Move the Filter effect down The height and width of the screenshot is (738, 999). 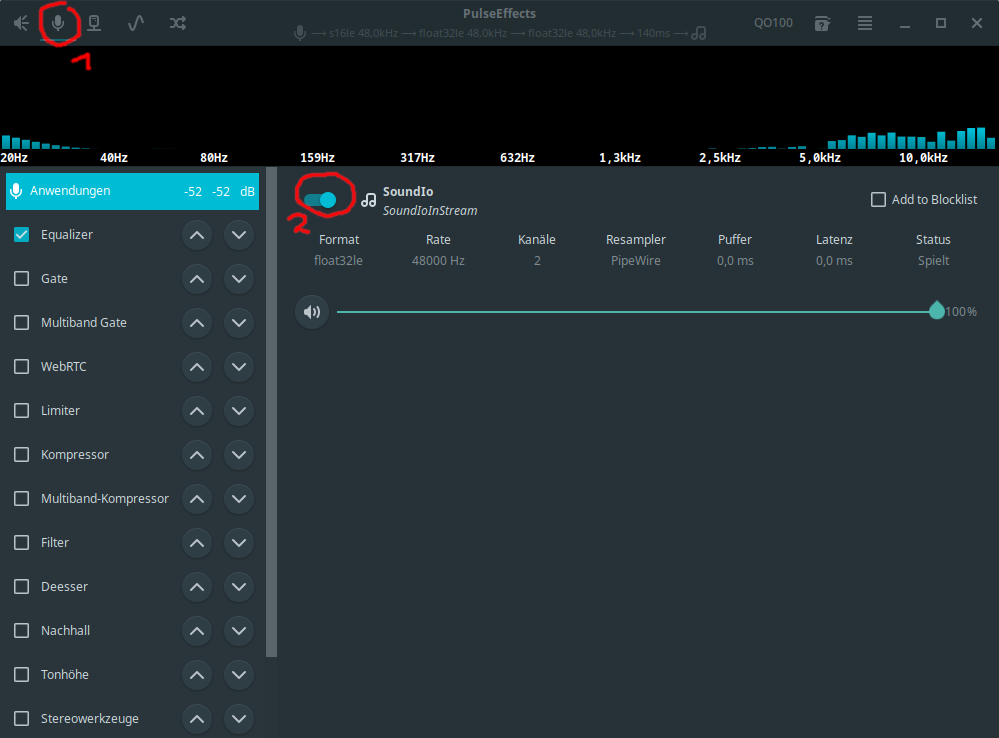pyautogui.click(x=238, y=543)
